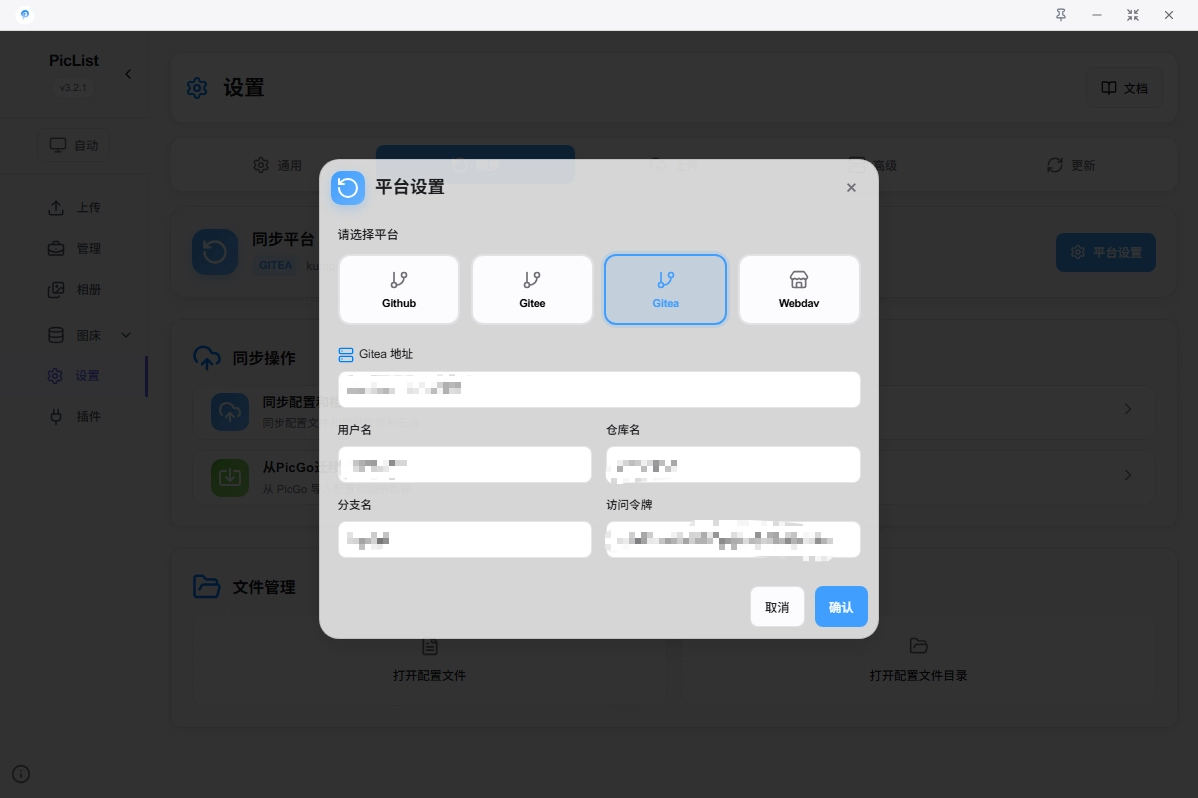Open the Album gallery sidebar icon
The height and width of the screenshot is (798, 1198).
57,290
